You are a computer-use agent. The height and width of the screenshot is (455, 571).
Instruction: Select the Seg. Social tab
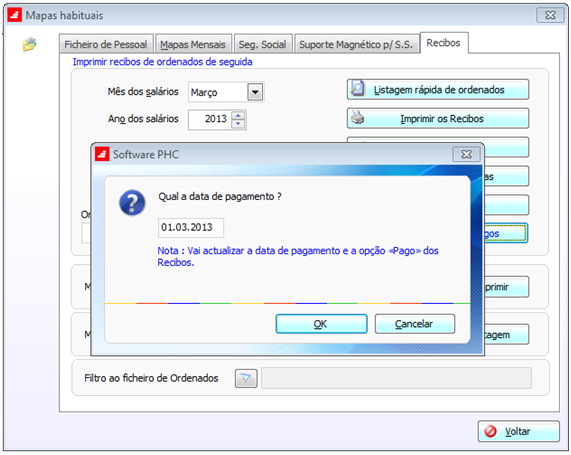[x=263, y=44]
